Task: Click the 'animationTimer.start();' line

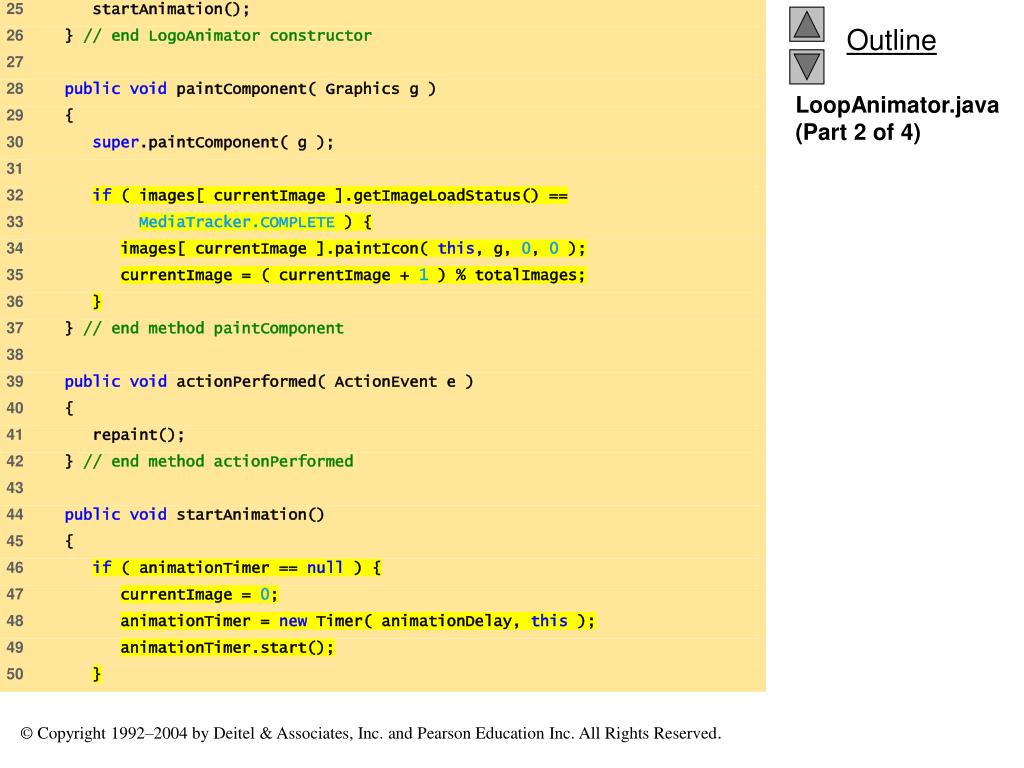Action: click(227, 648)
